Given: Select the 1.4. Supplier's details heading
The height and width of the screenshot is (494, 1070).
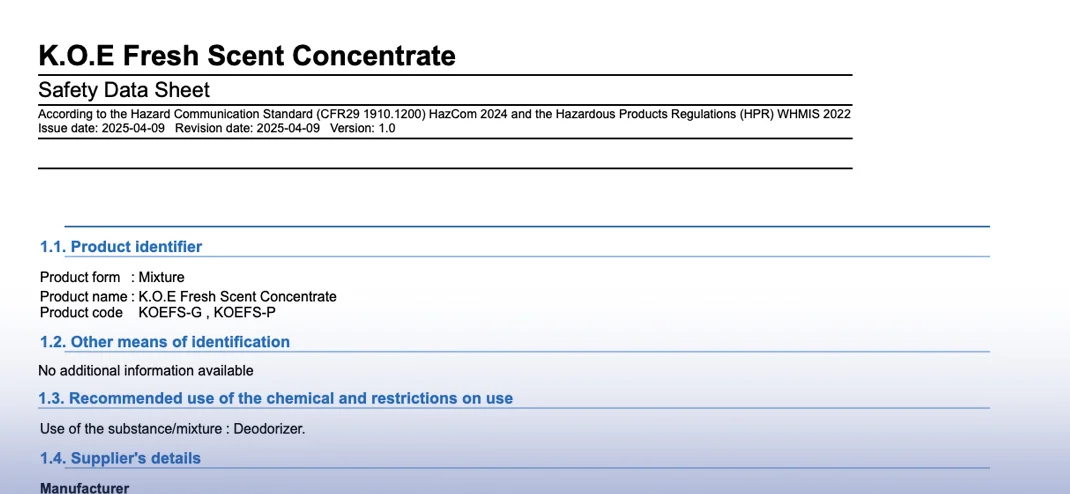Looking at the screenshot, I should [120, 458].
